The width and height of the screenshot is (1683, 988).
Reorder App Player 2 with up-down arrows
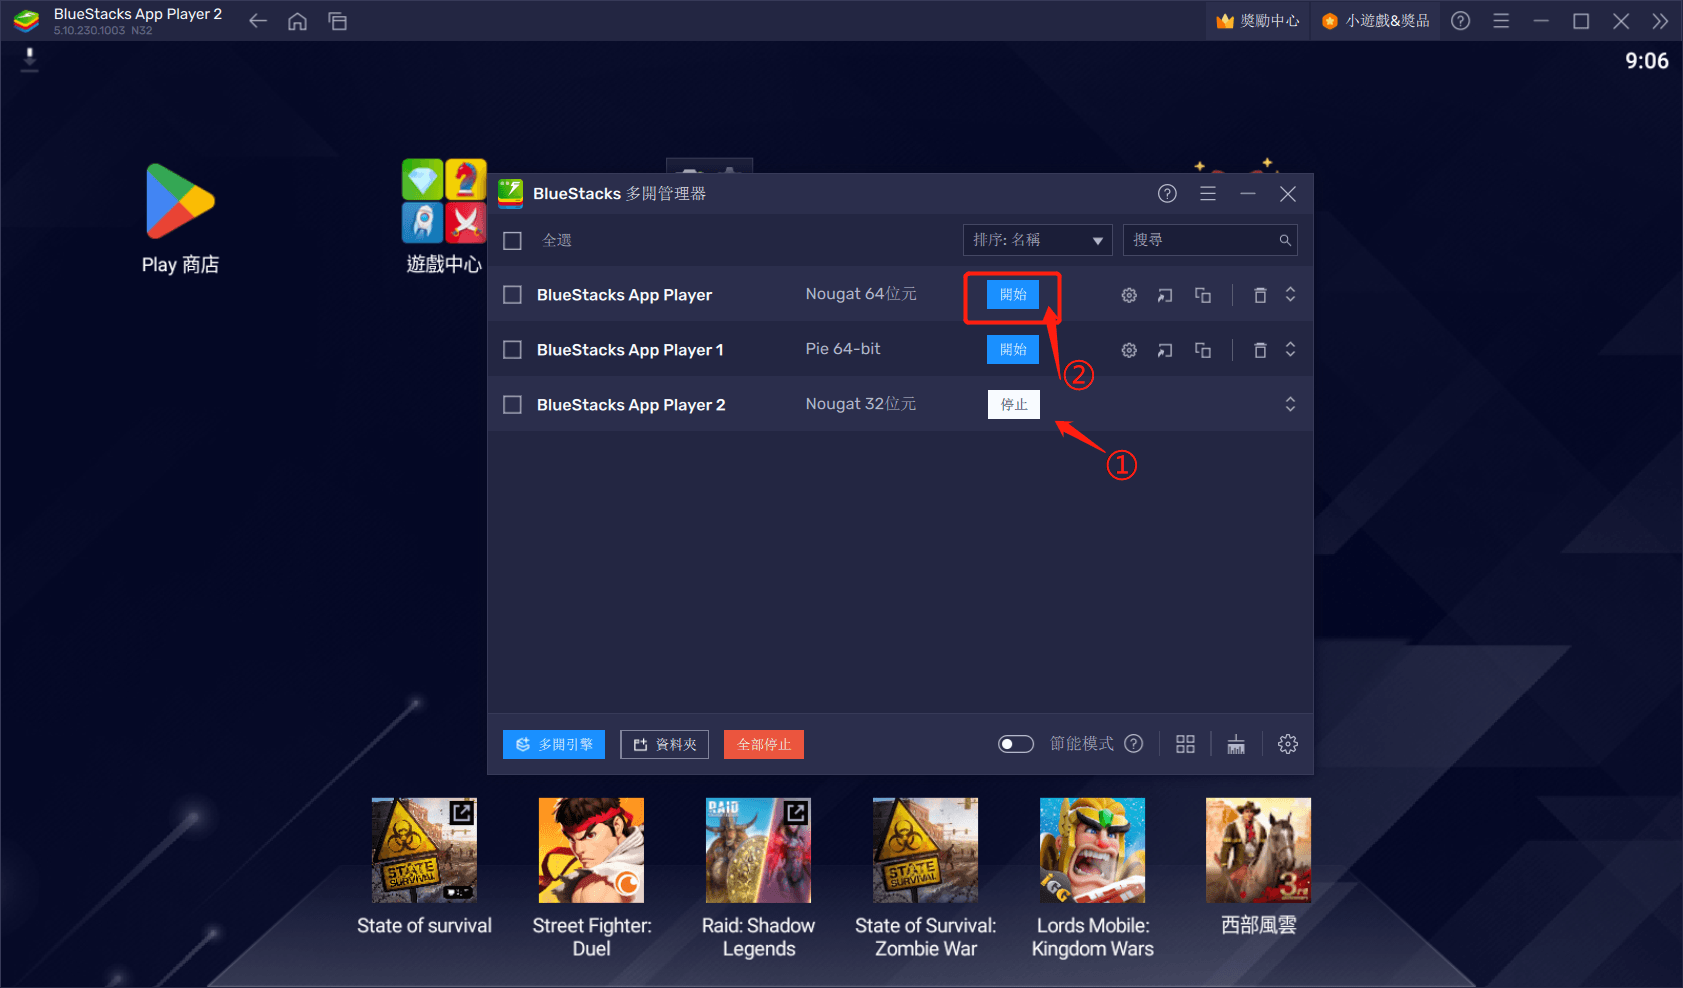1290,404
